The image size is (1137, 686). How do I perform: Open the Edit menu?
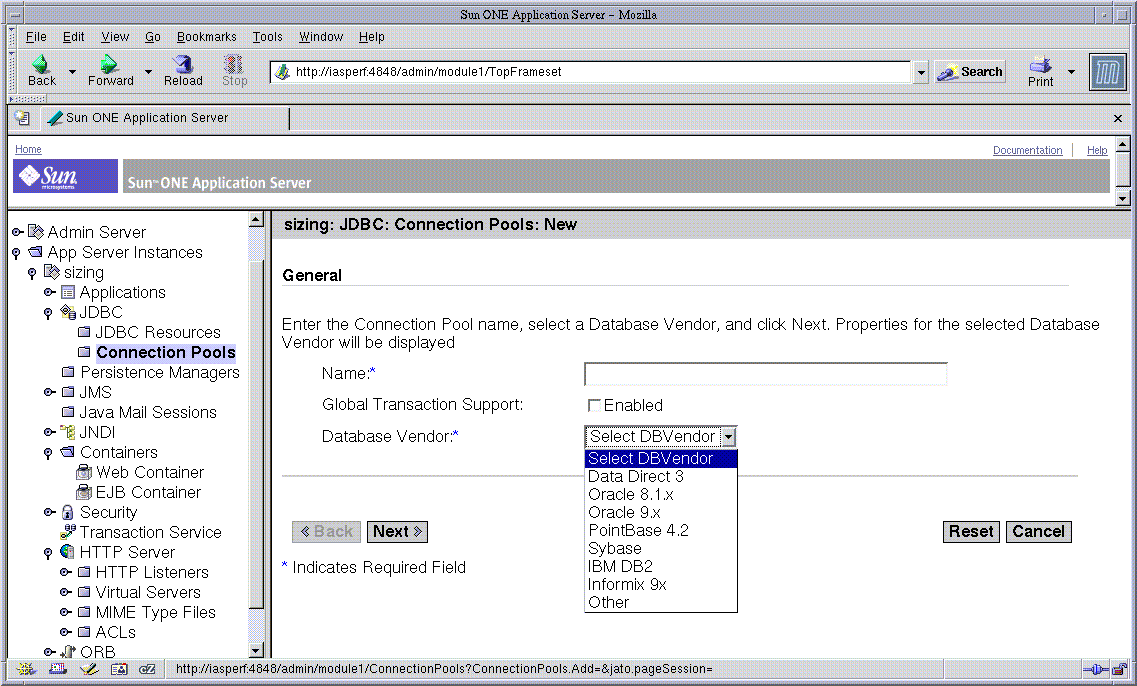point(73,36)
